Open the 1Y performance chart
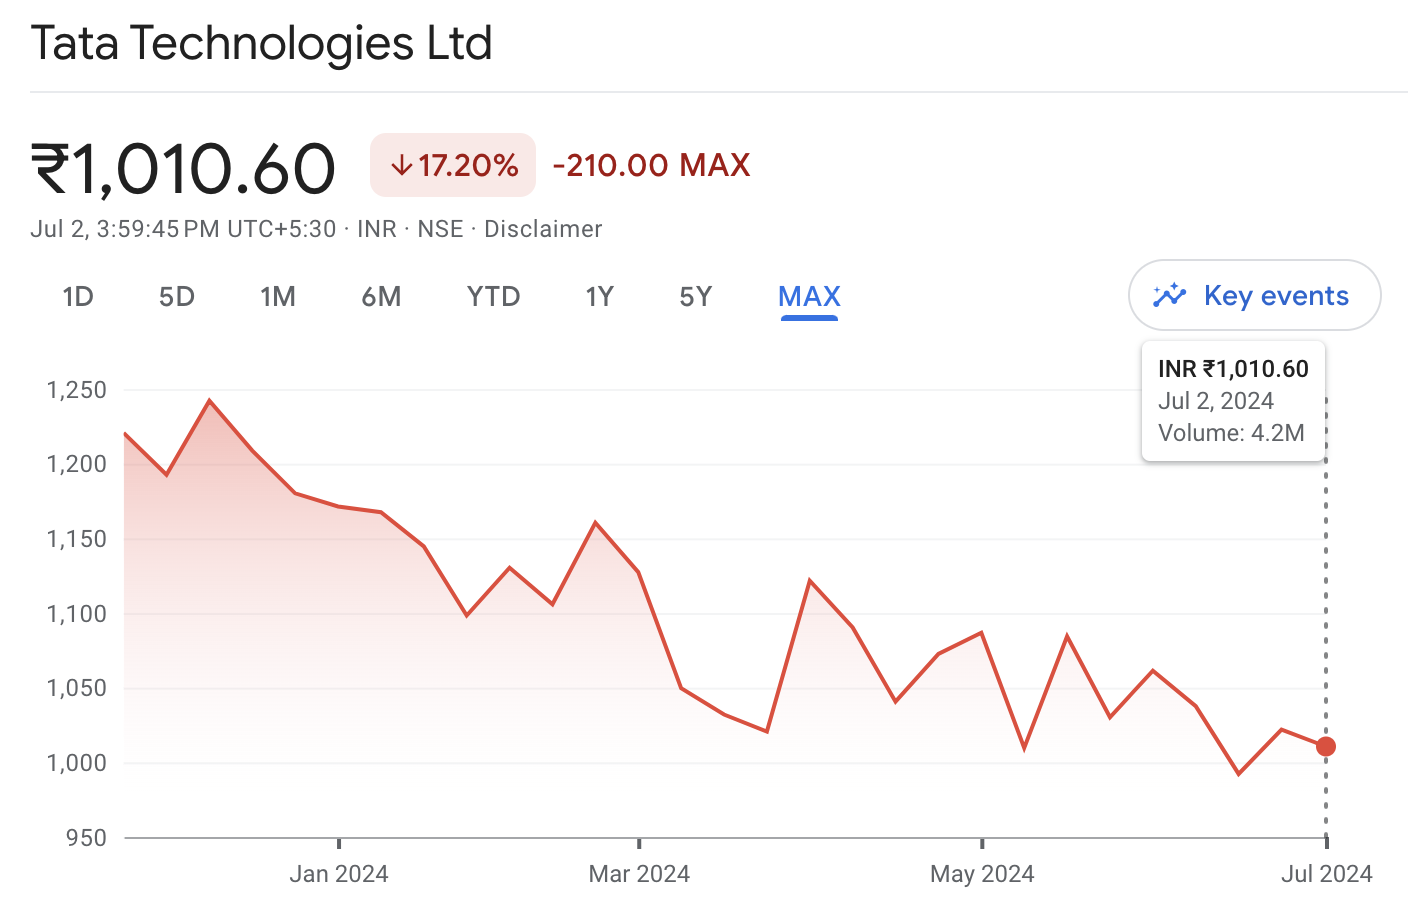The width and height of the screenshot is (1408, 918). (599, 296)
